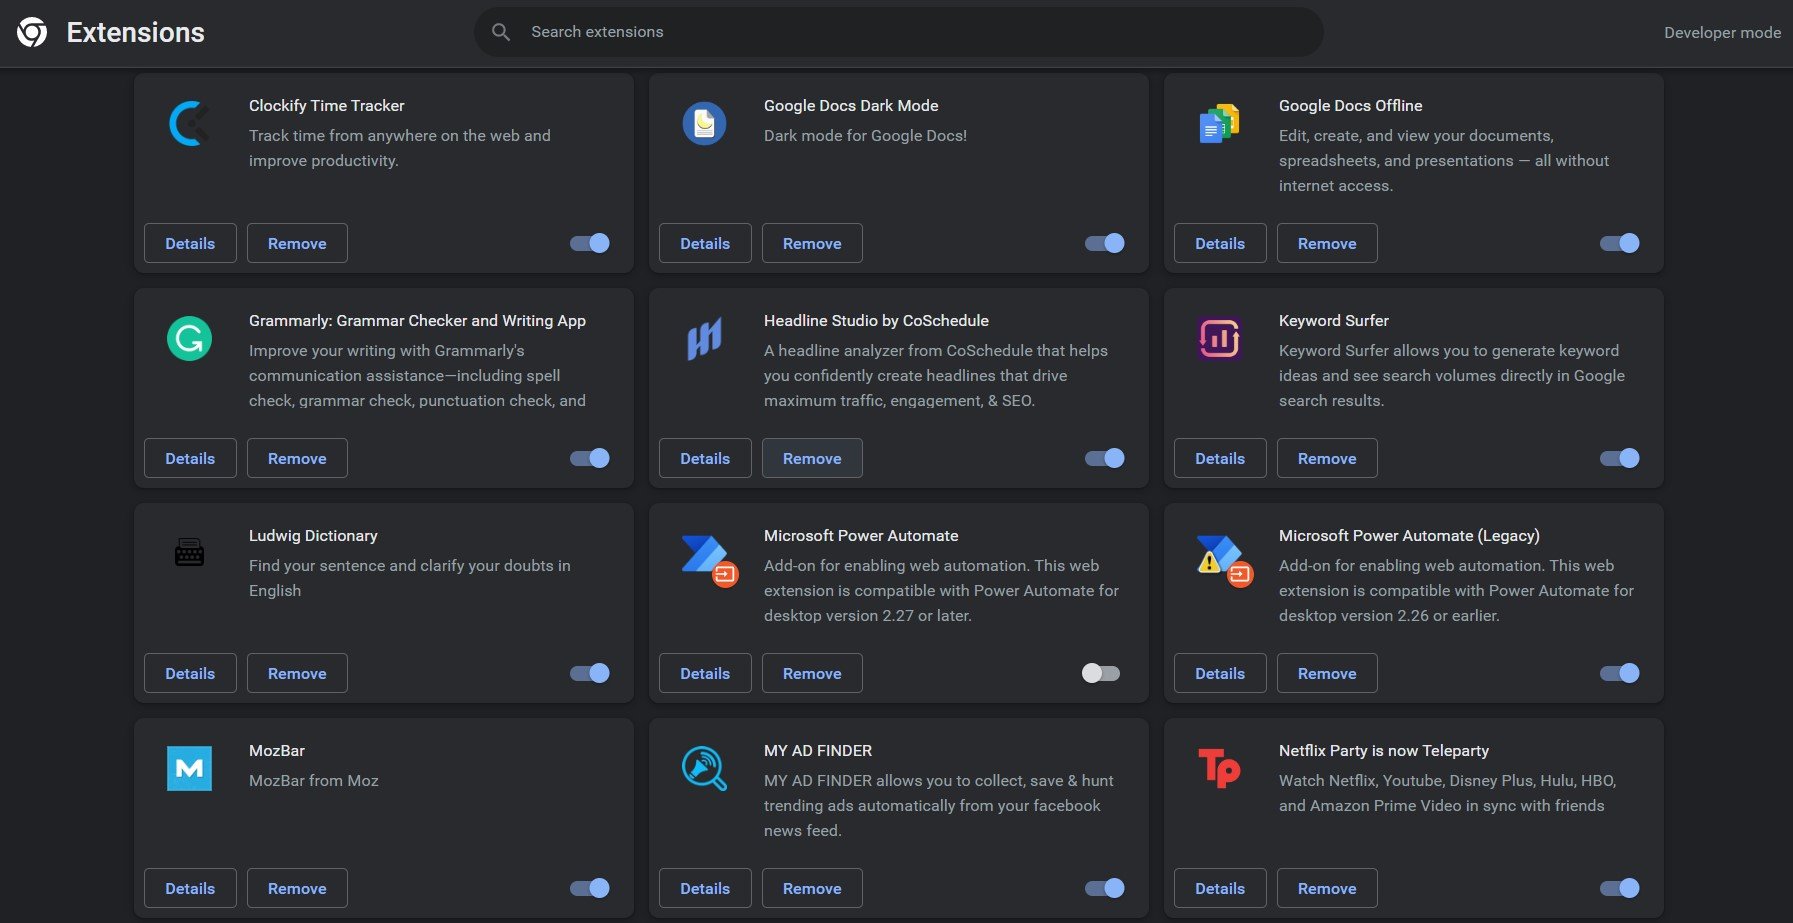Remove Keyword Surfer extension
This screenshot has width=1793, height=923.
1327,458
